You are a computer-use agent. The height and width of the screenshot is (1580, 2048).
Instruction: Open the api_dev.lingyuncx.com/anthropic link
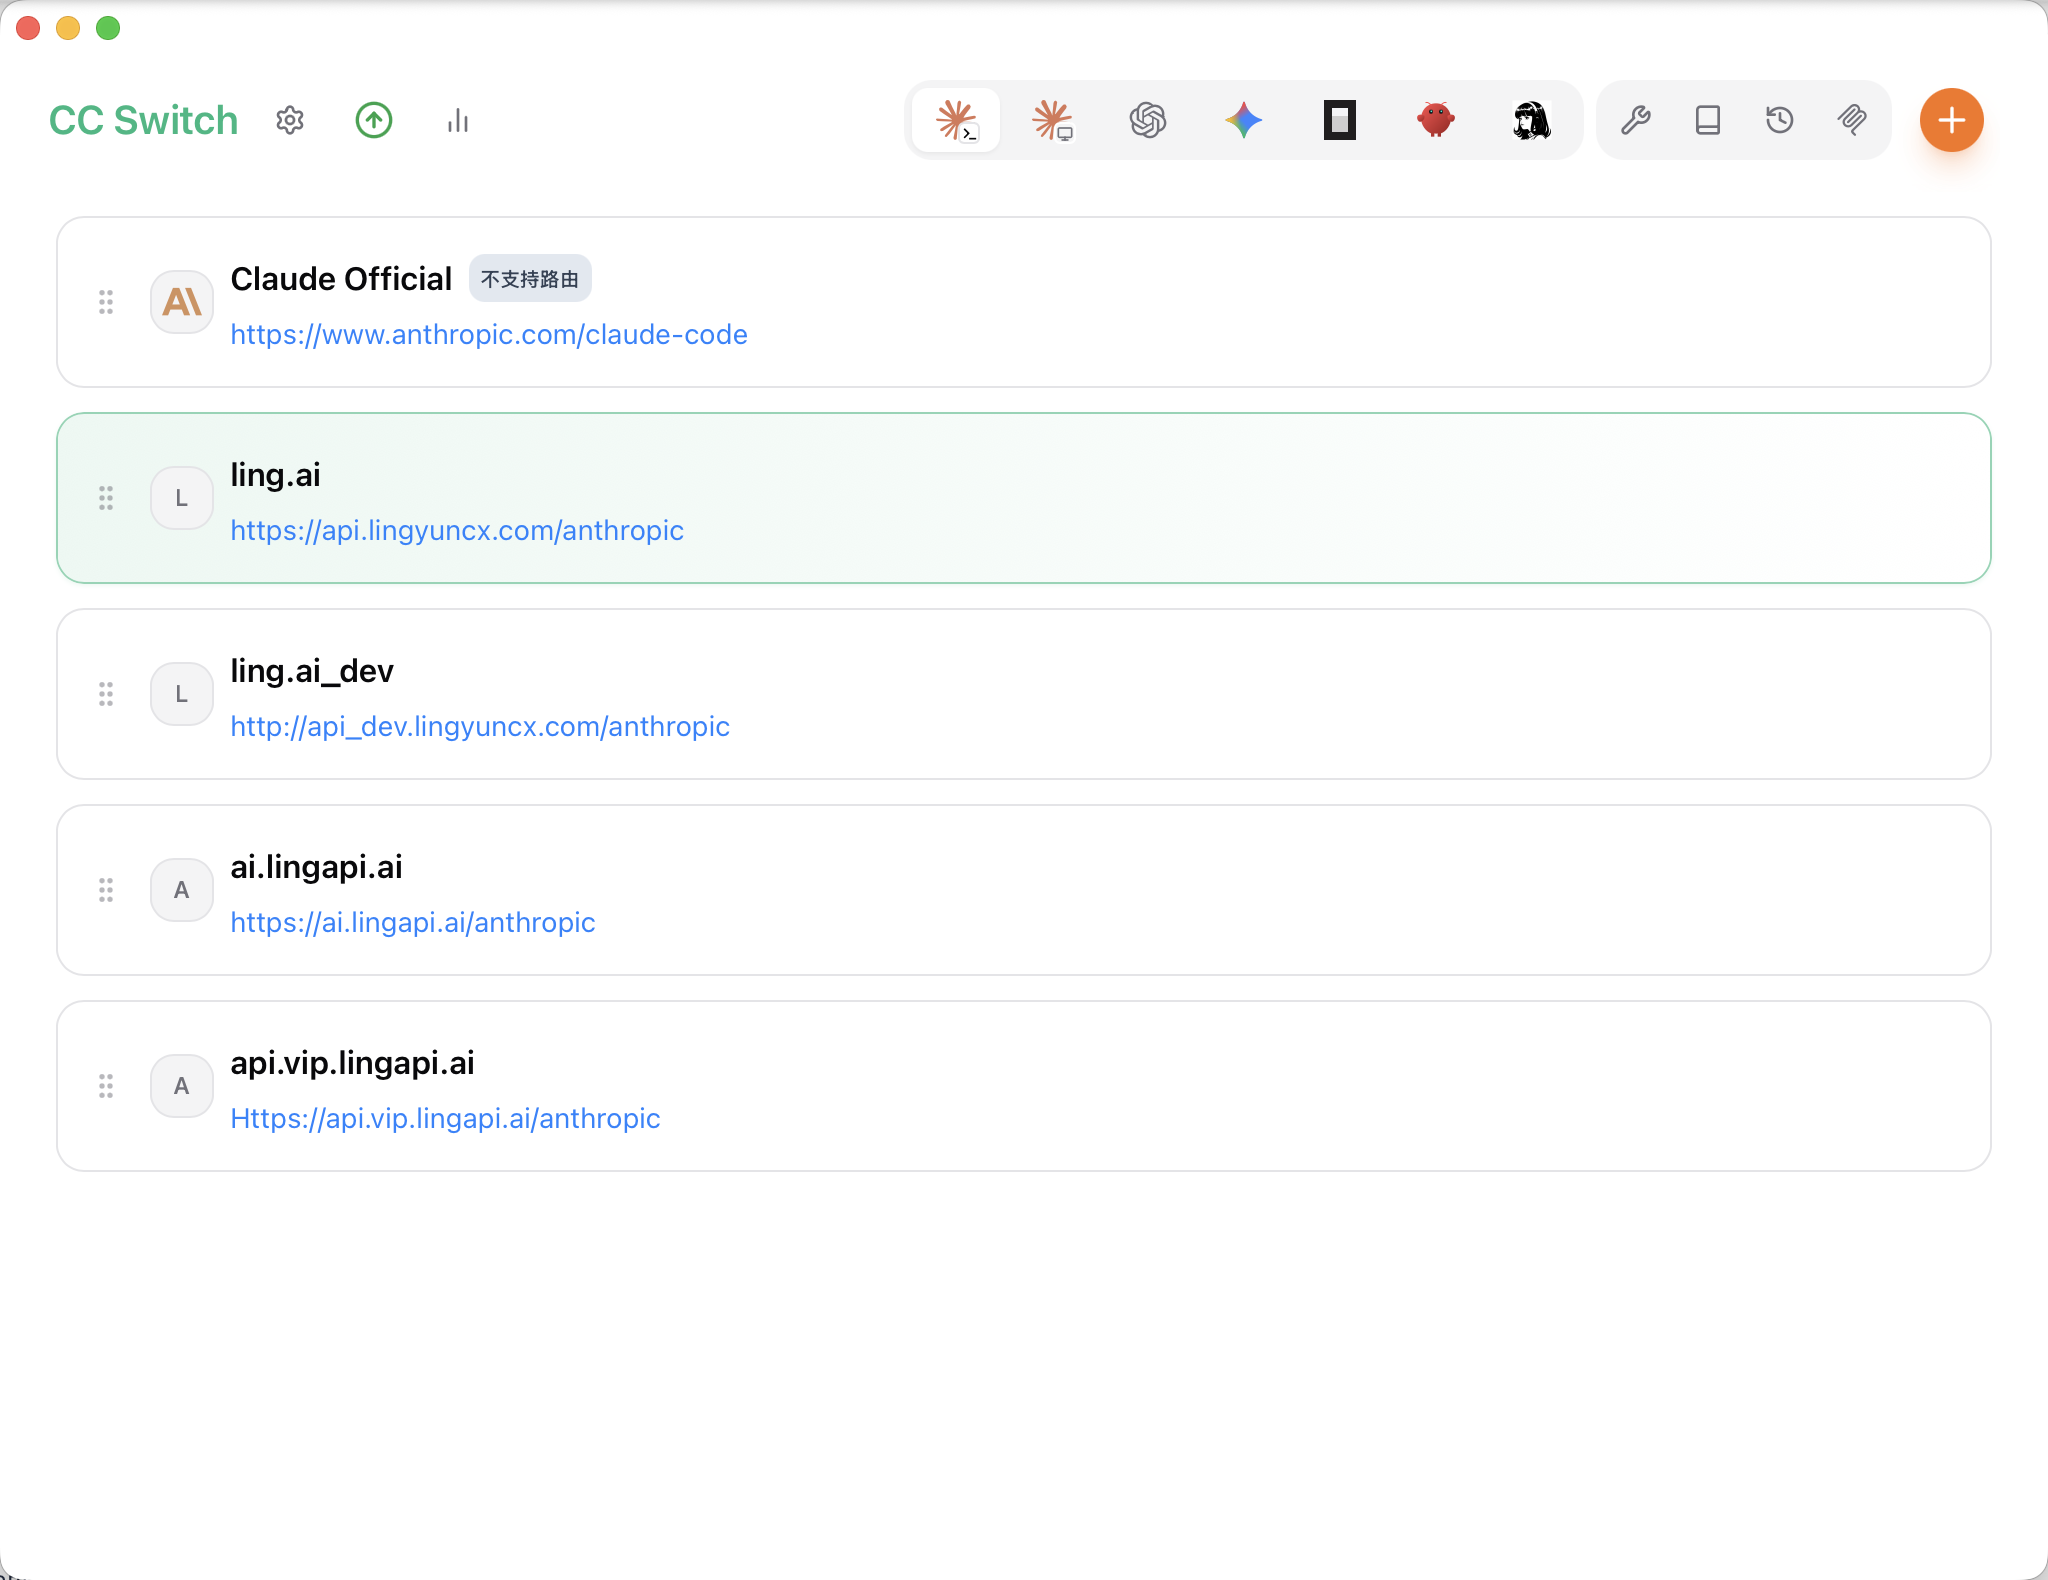pyautogui.click(x=480, y=726)
